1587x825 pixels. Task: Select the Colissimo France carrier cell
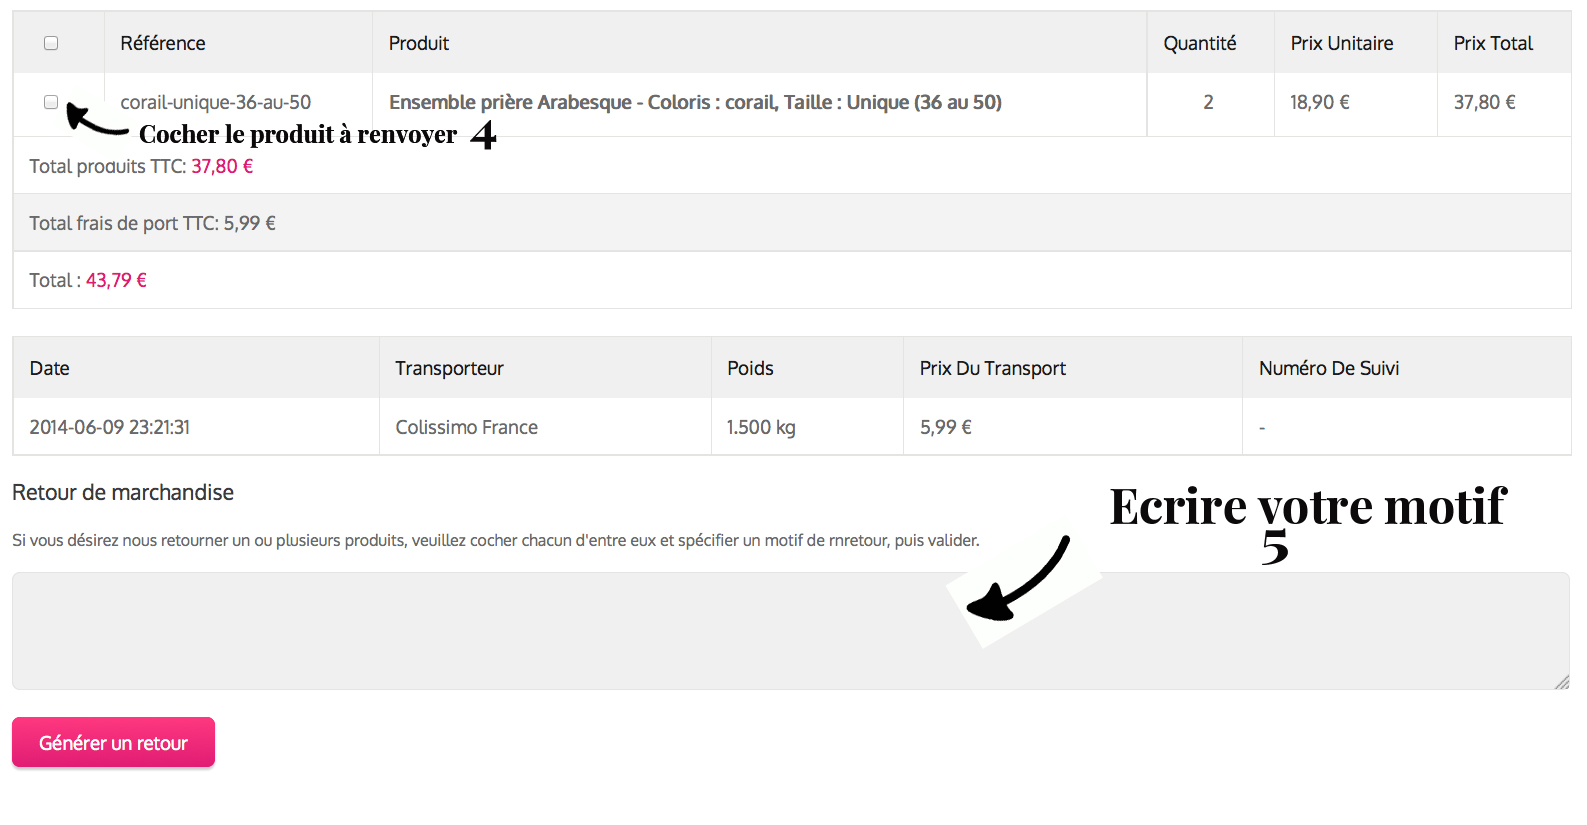[x=466, y=427]
